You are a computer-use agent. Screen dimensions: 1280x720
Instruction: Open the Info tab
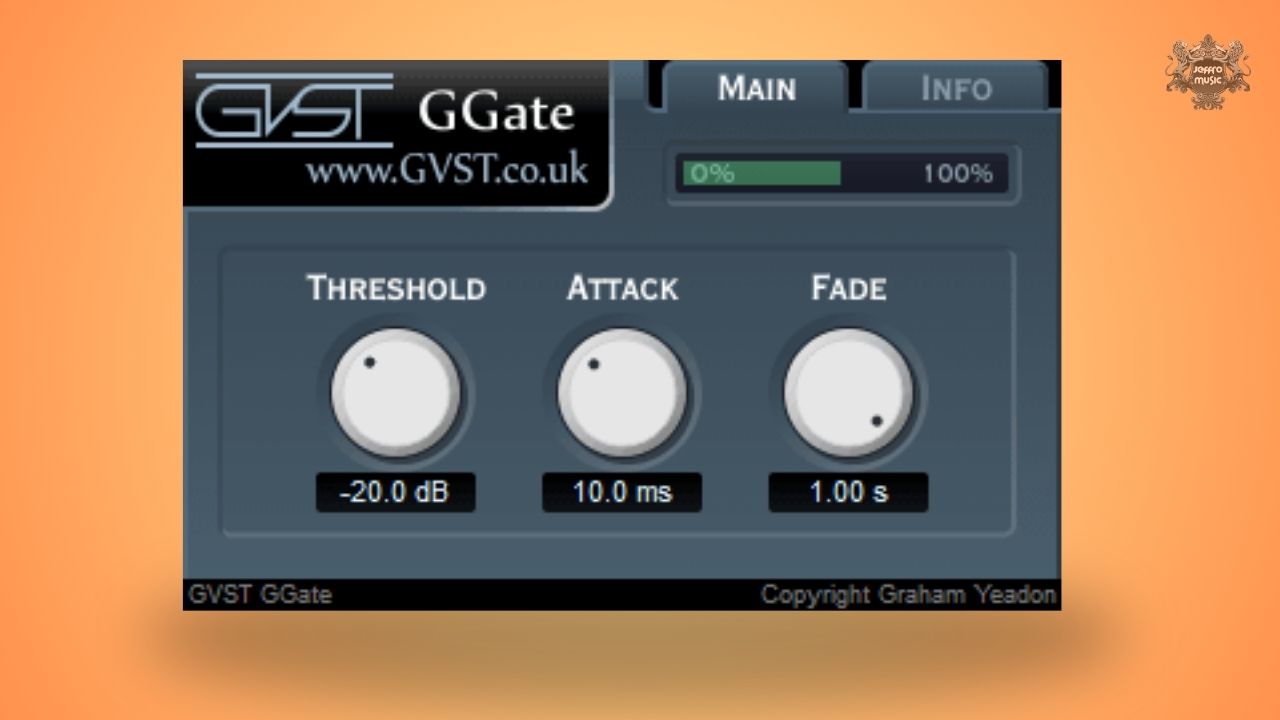pyautogui.click(x=955, y=88)
